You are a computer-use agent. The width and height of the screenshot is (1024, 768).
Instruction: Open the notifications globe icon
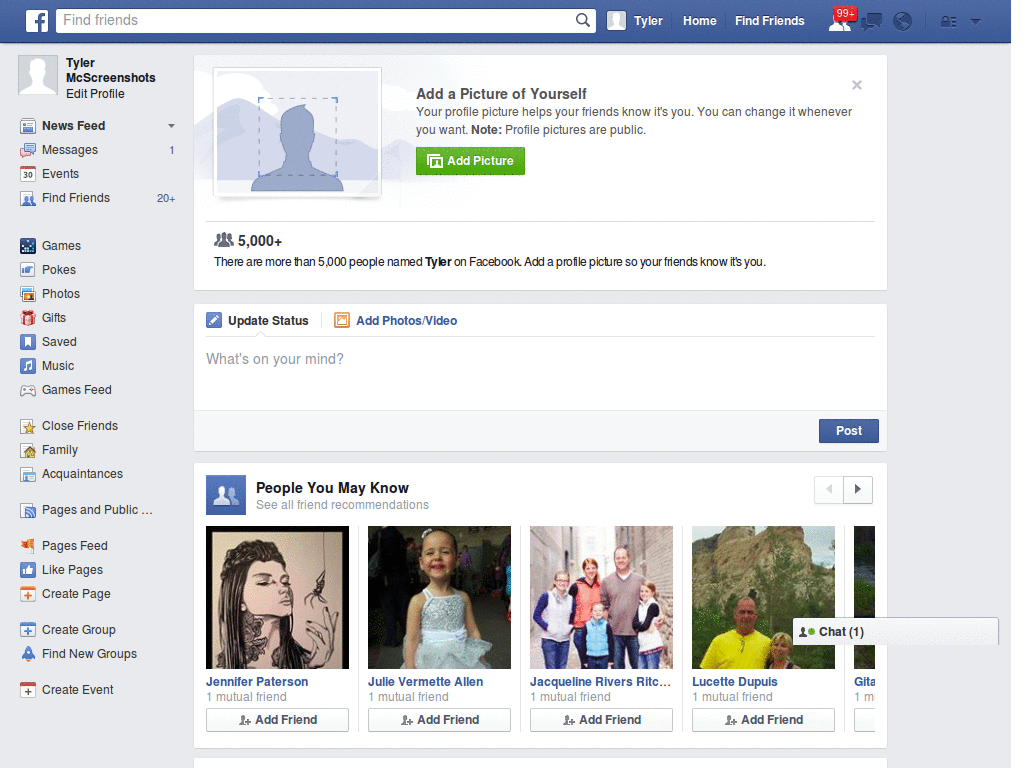(903, 22)
